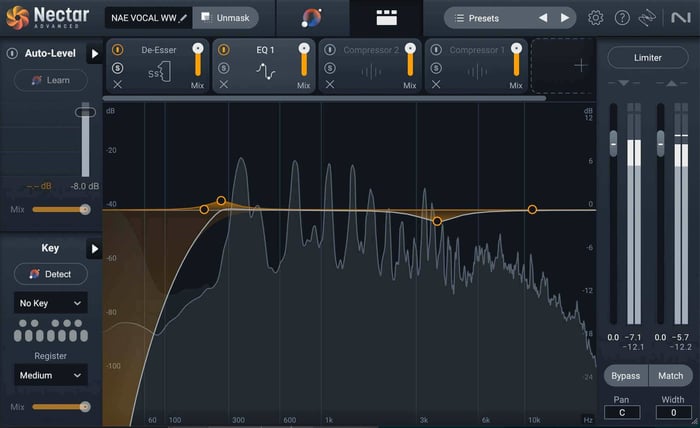The image size is (700, 428).
Task: Click the Auto-Level Learn button
Action: 50,80
